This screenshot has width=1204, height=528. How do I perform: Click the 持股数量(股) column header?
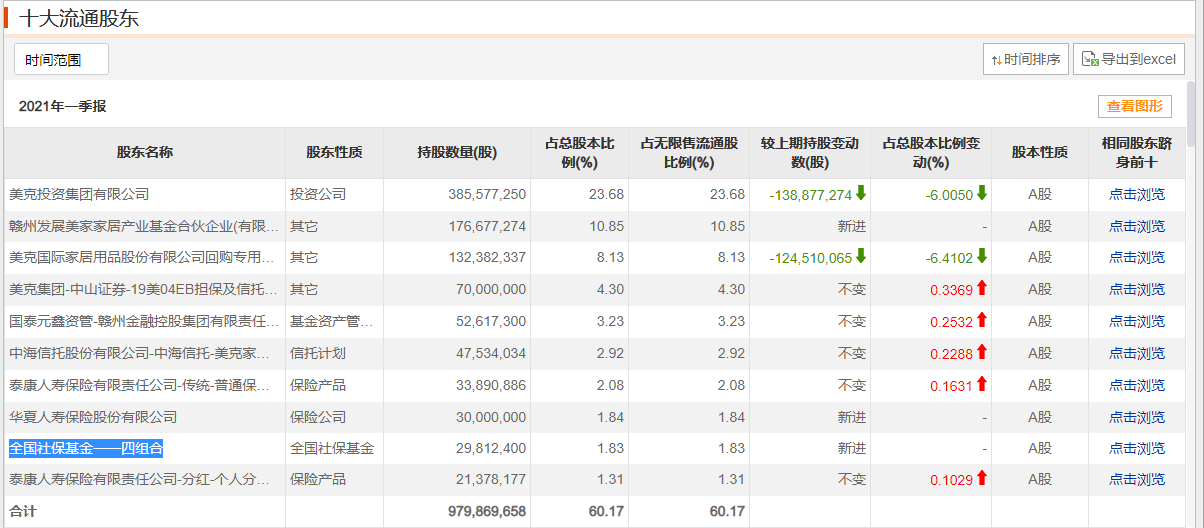coord(457,153)
